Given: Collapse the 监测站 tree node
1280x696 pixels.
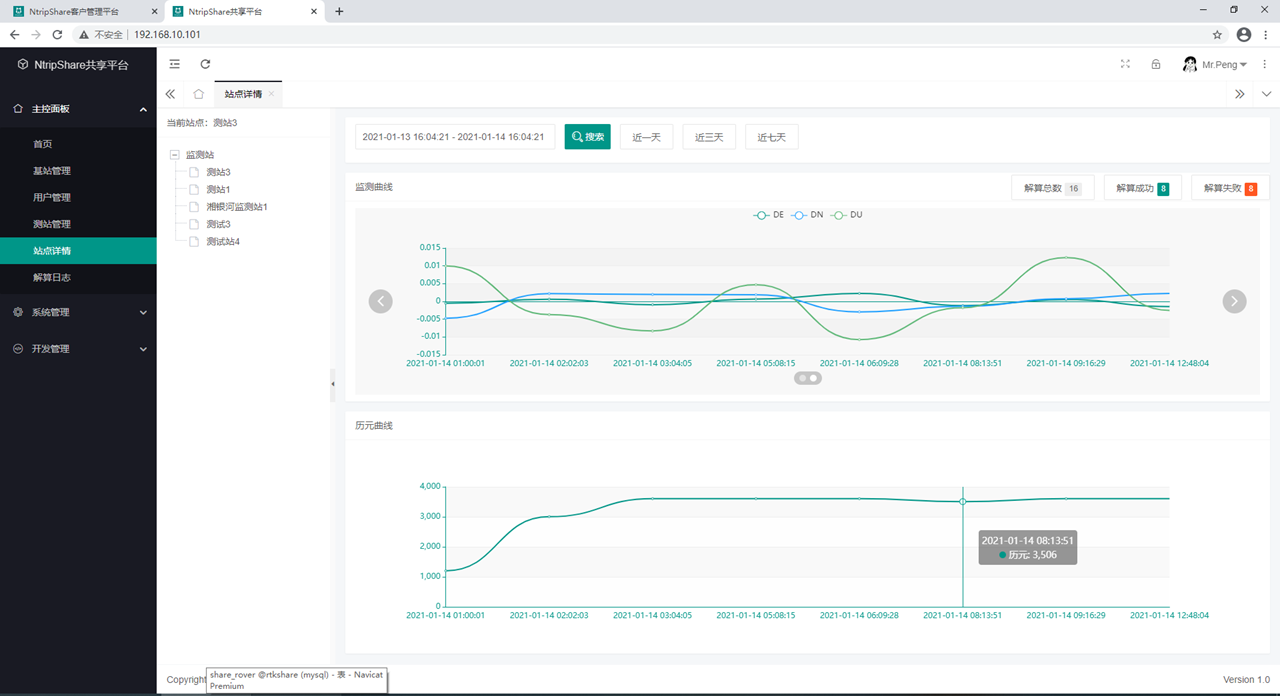Looking at the screenshot, I should pyautogui.click(x=175, y=155).
